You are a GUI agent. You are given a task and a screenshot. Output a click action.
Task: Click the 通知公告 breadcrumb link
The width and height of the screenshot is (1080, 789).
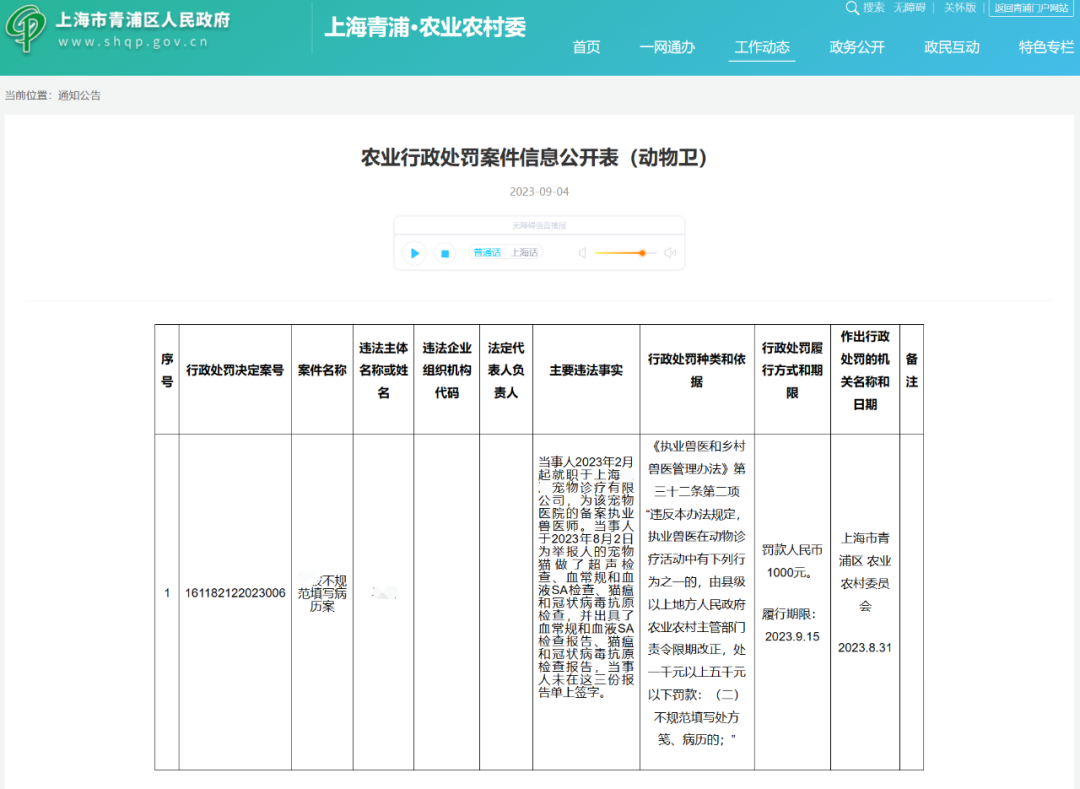[79, 96]
